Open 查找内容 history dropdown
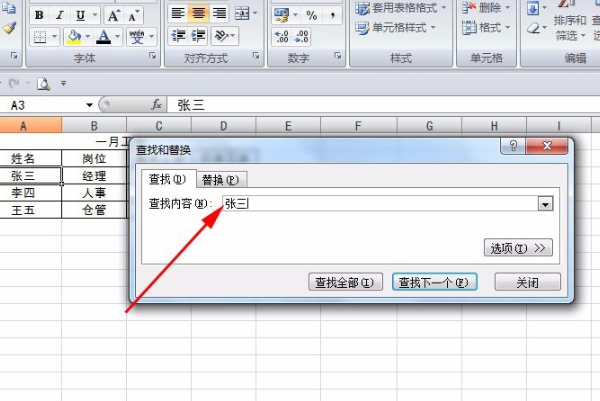 545,204
